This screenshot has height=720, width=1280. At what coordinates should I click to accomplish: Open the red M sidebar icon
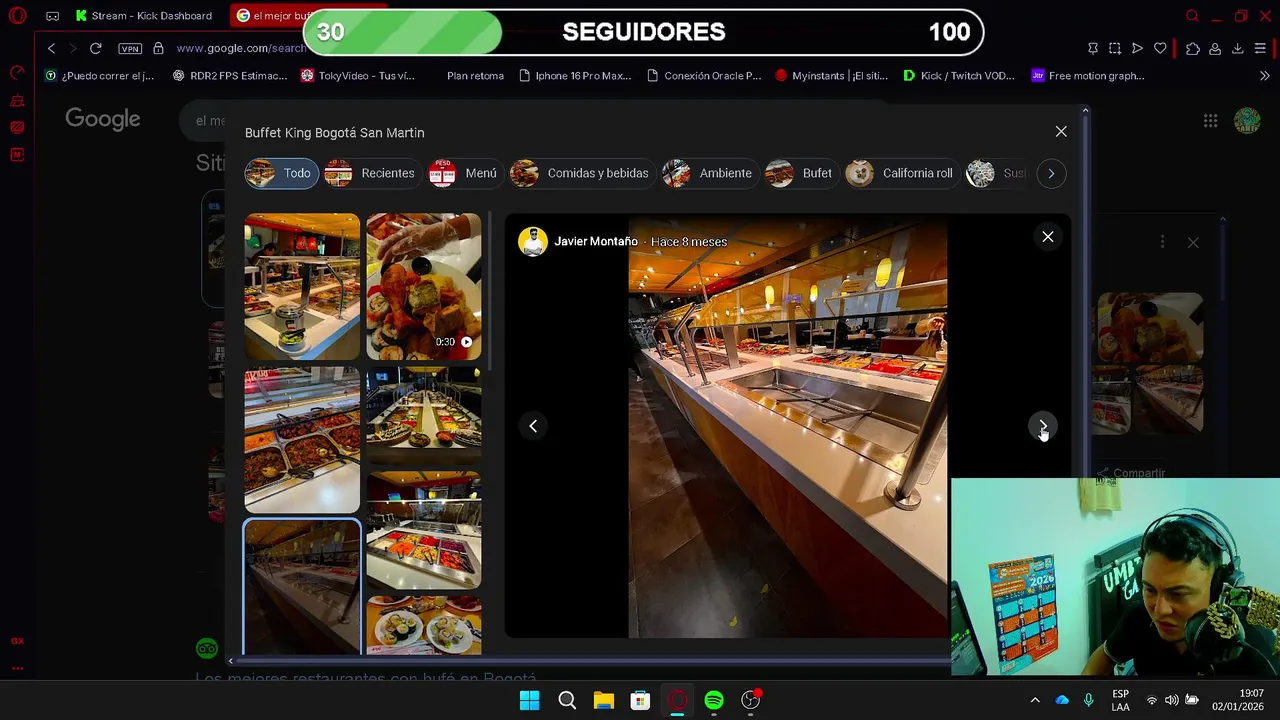pos(17,154)
